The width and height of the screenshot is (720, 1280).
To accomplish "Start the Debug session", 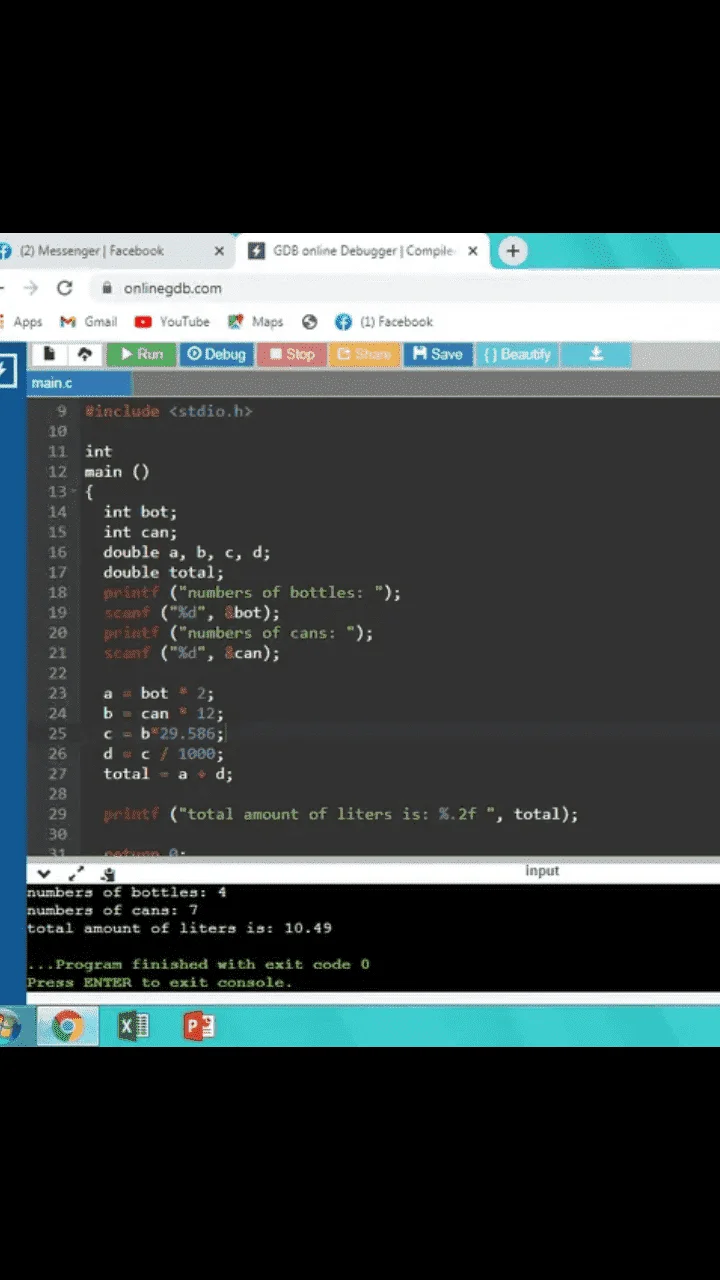I will click(217, 354).
